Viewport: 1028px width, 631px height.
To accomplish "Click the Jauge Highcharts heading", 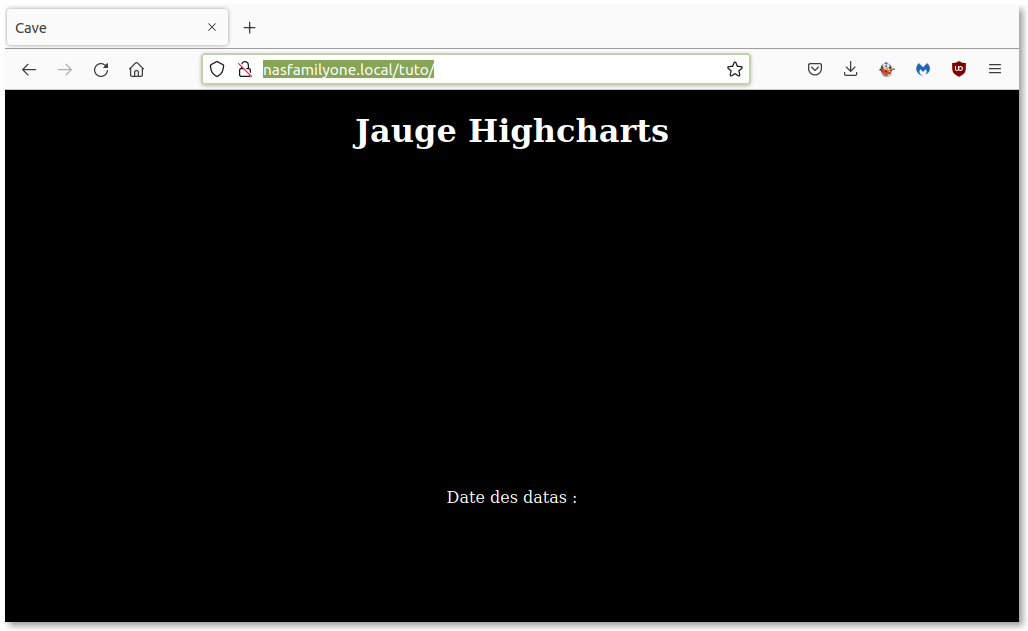I will click(511, 131).
